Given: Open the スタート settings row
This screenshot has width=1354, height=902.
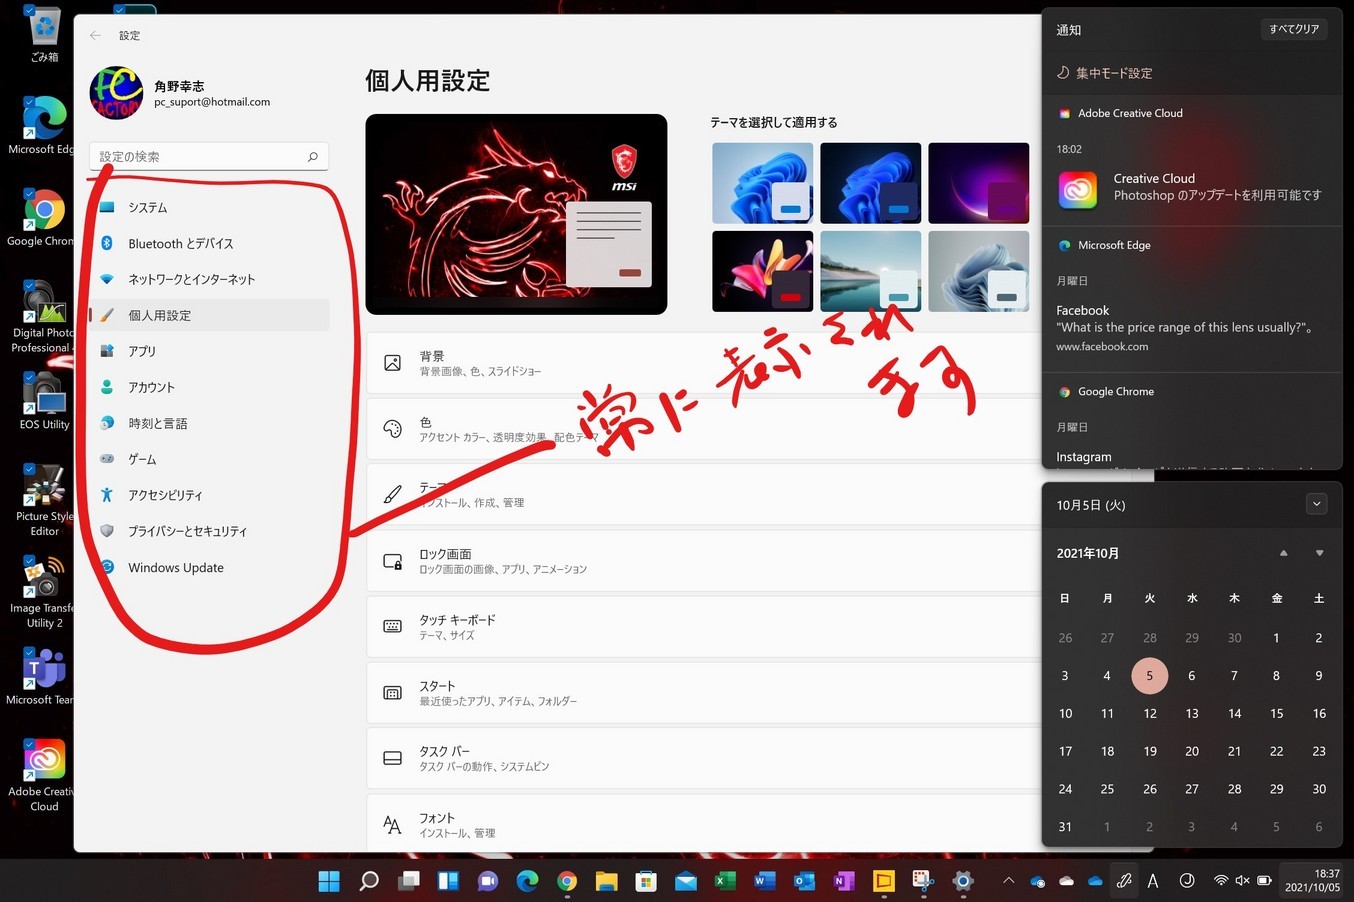Looking at the screenshot, I should tap(704, 693).
